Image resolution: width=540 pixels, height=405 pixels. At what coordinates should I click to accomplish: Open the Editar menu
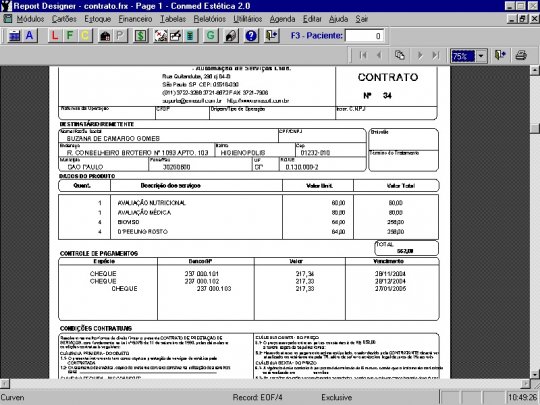(x=312, y=19)
